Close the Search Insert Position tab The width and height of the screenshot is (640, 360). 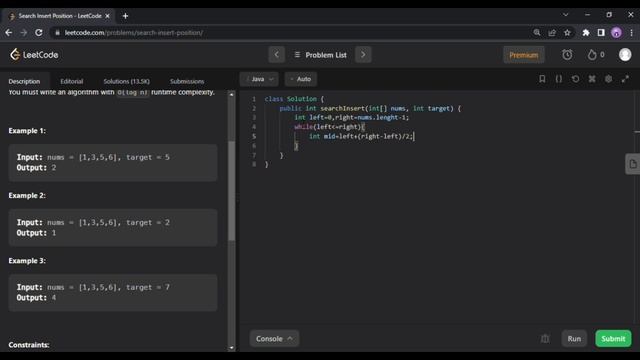coord(107,16)
